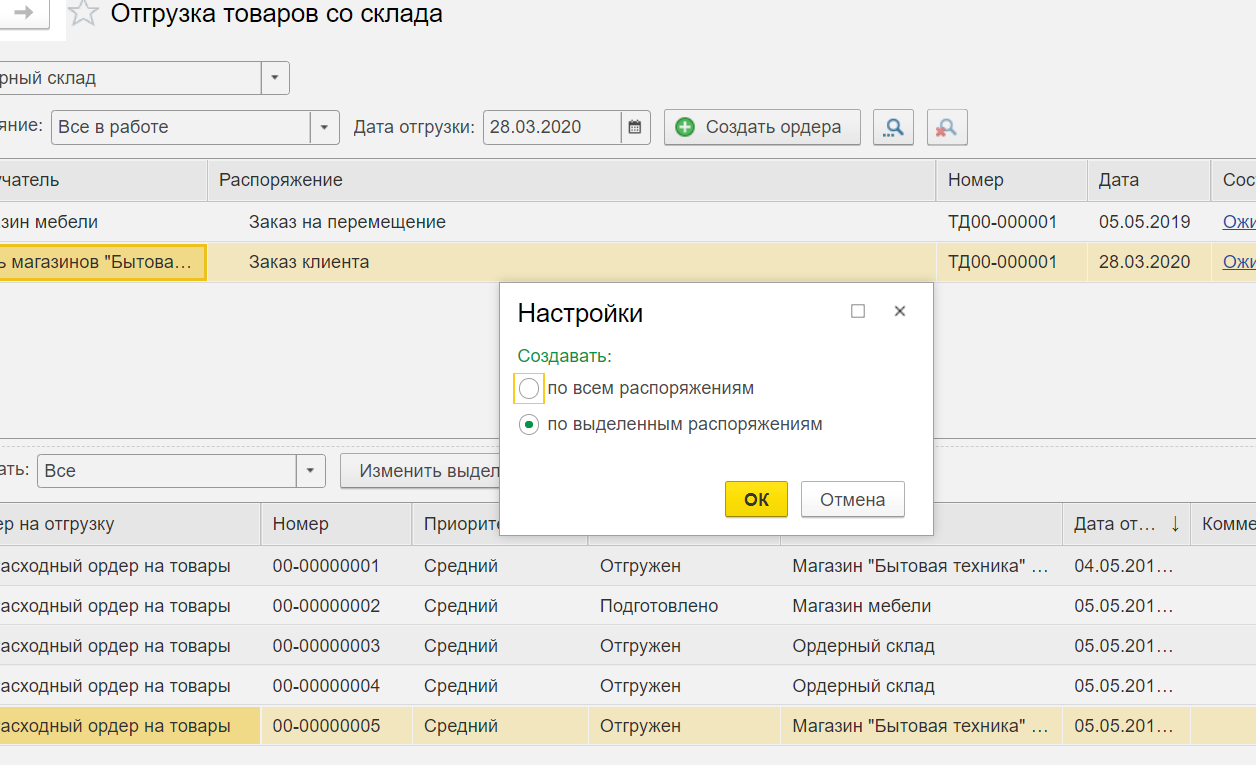Click the forward navigation arrow
The height and width of the screenshot is (765, 1256).
[x=23, y=13]
